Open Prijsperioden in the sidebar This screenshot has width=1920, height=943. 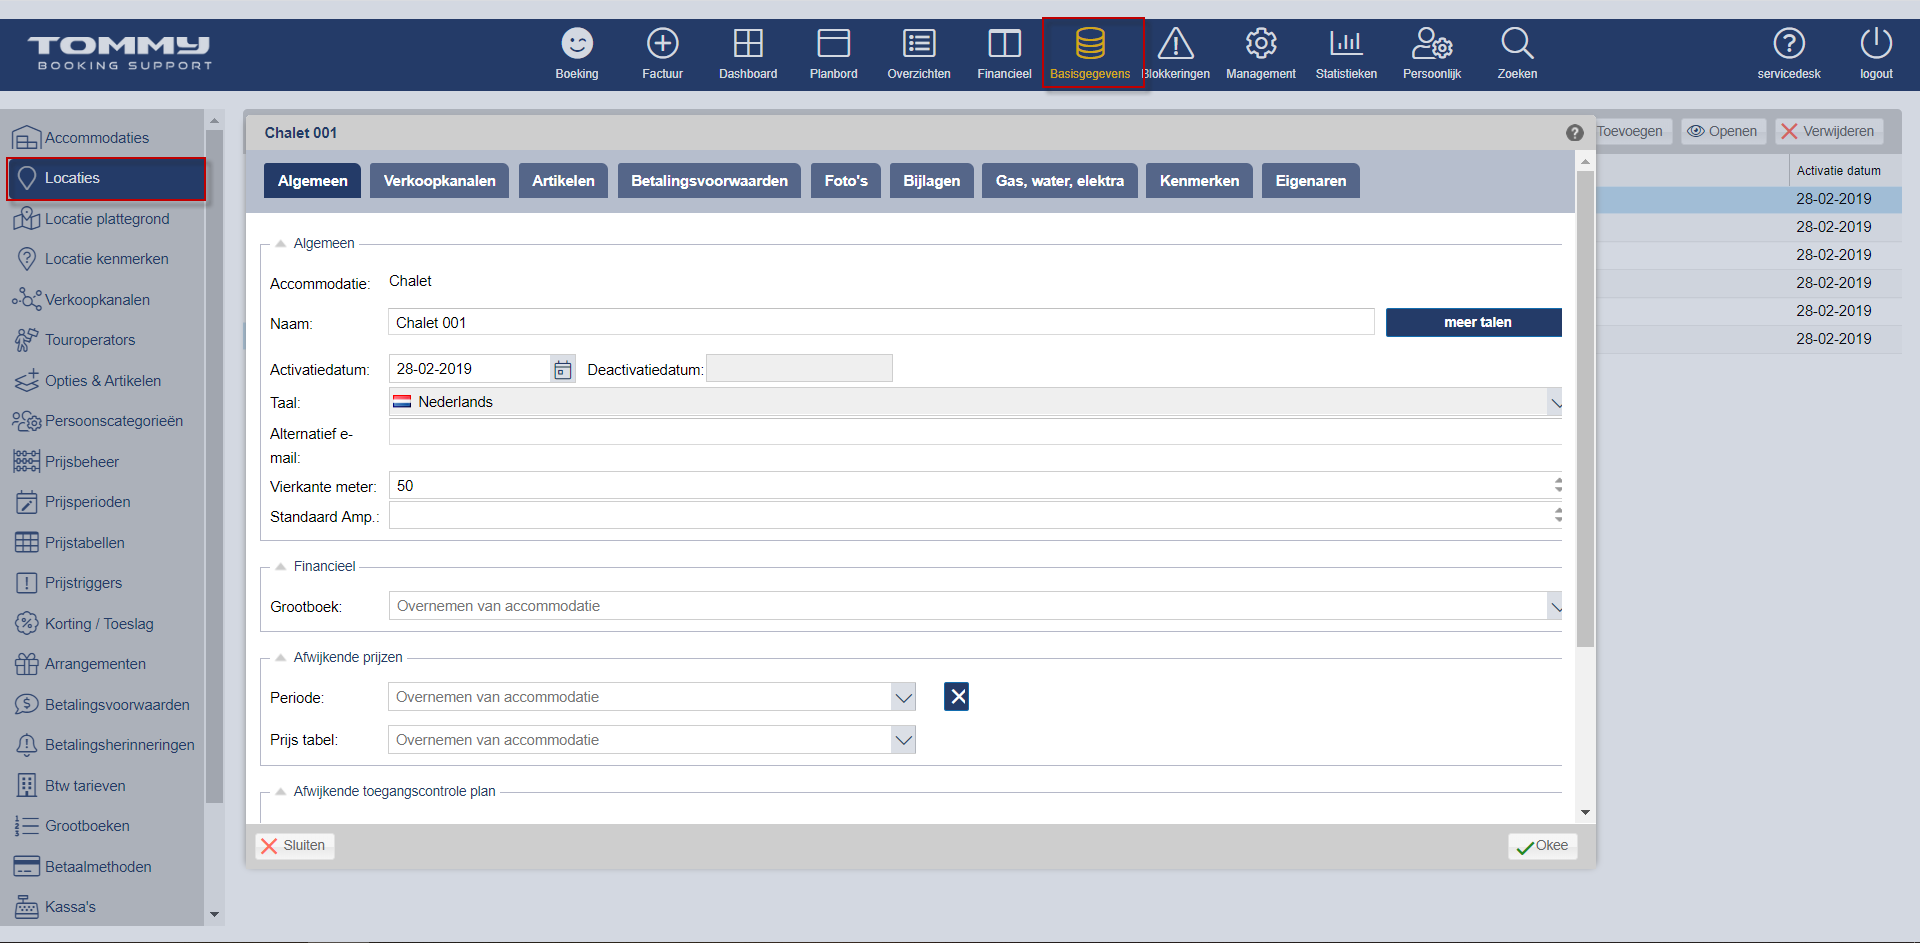tap(104, 502)
